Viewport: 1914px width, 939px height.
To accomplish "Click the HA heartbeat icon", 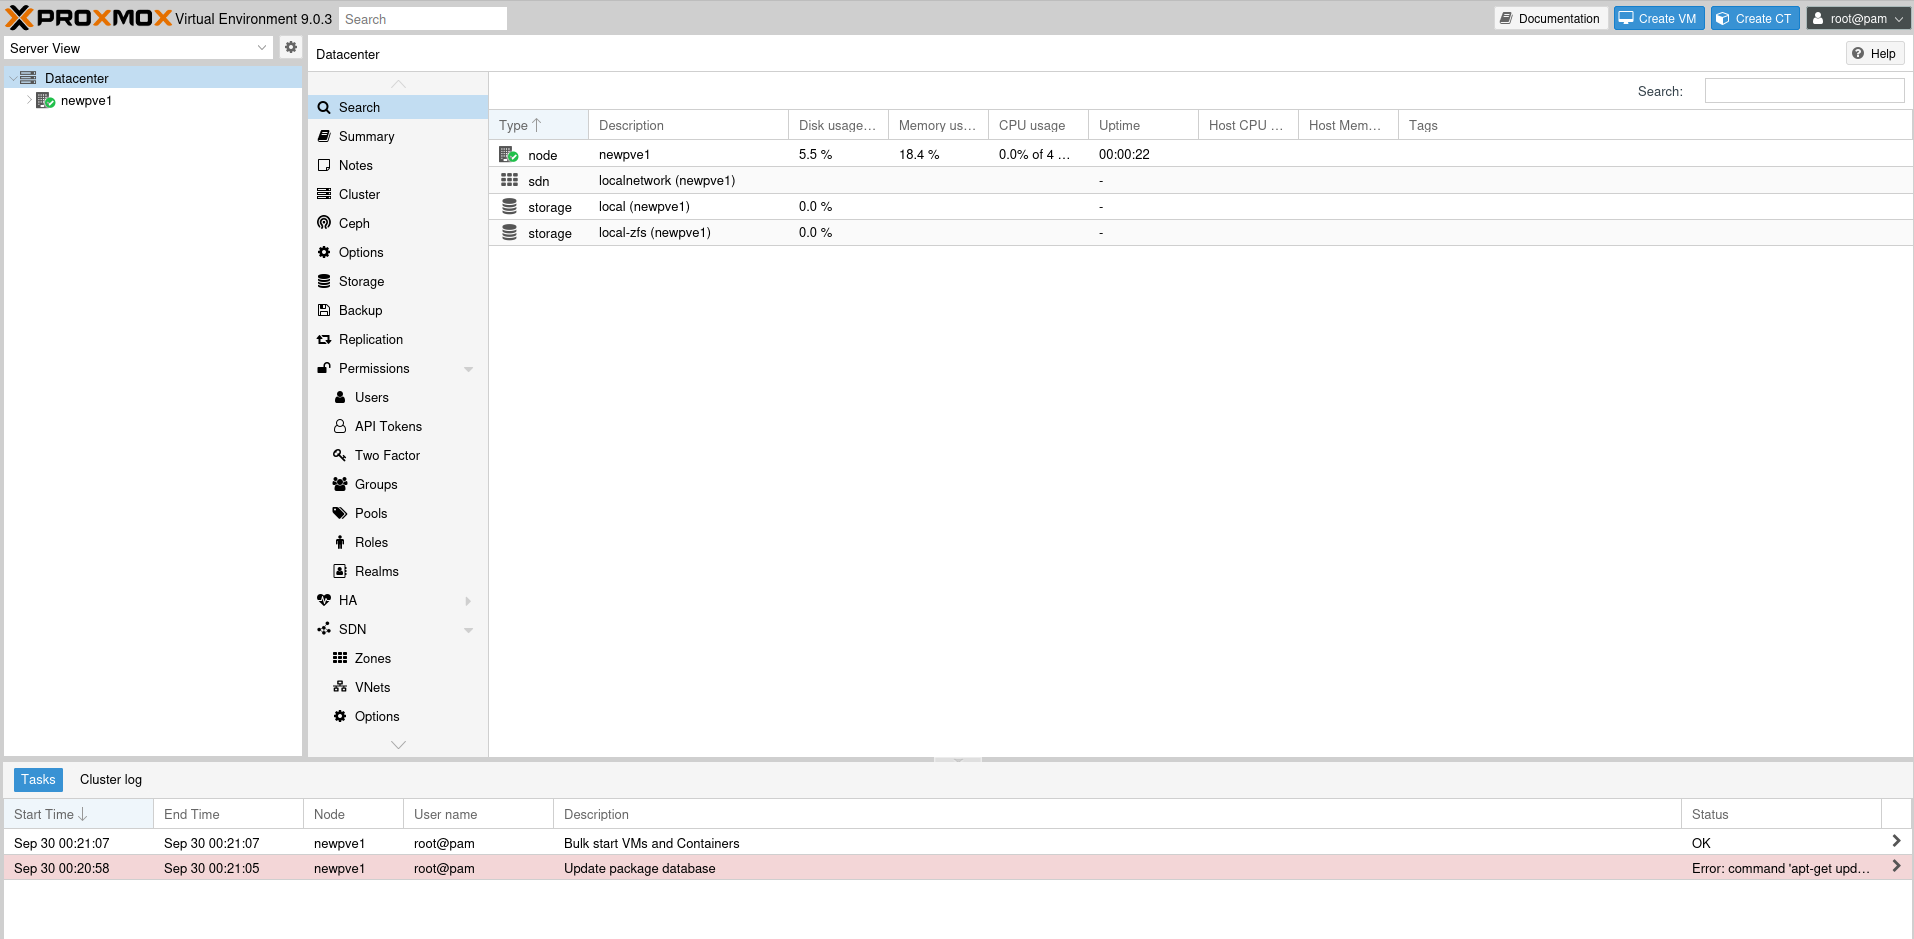I will click(324, 600).
